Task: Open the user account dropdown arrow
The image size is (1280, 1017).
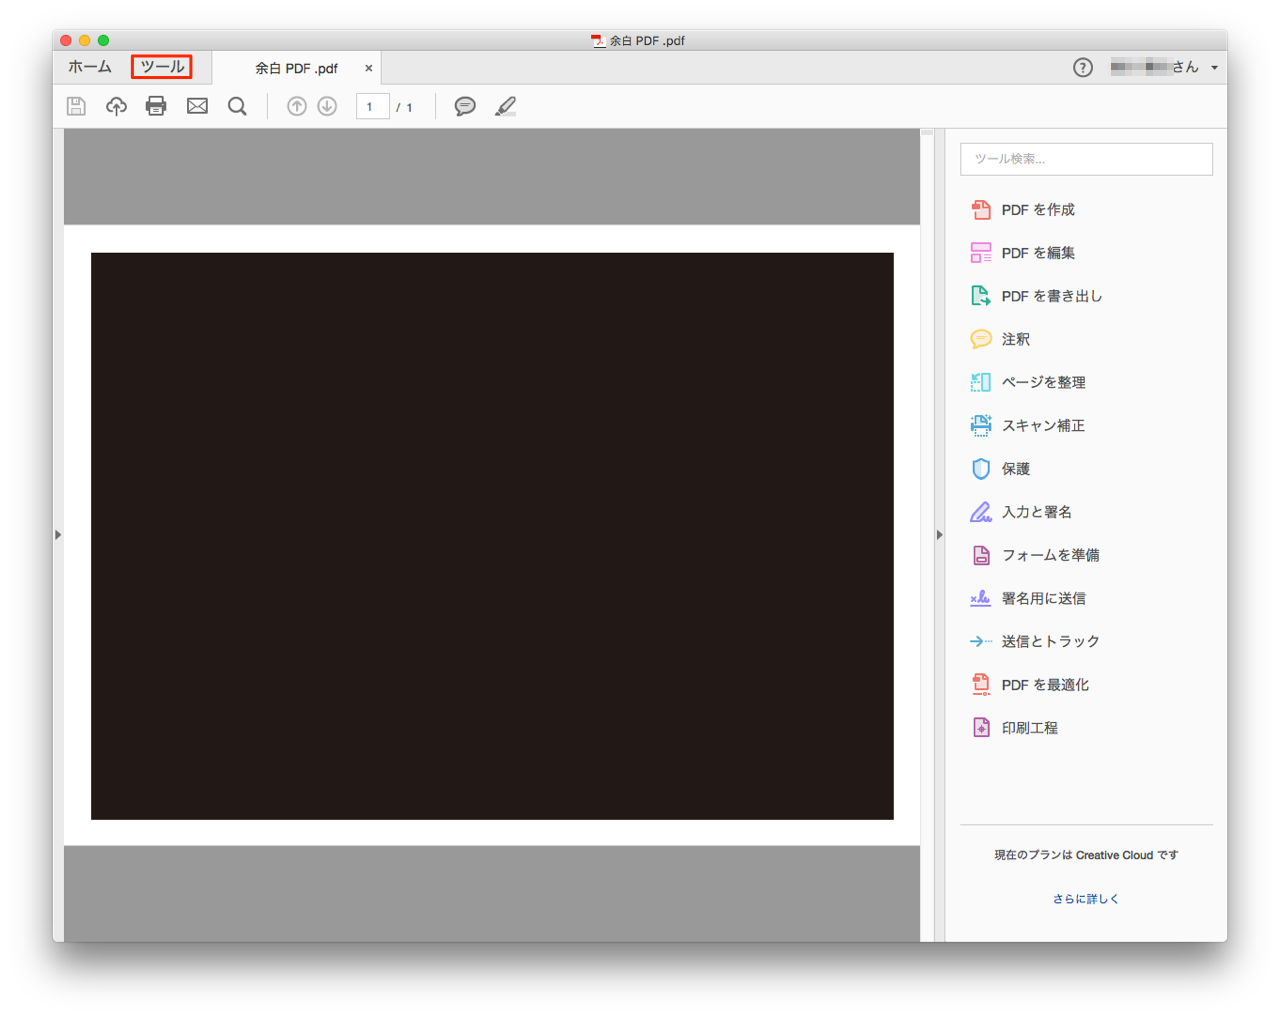Action: pyautogui.click(x=1214, y=68)
